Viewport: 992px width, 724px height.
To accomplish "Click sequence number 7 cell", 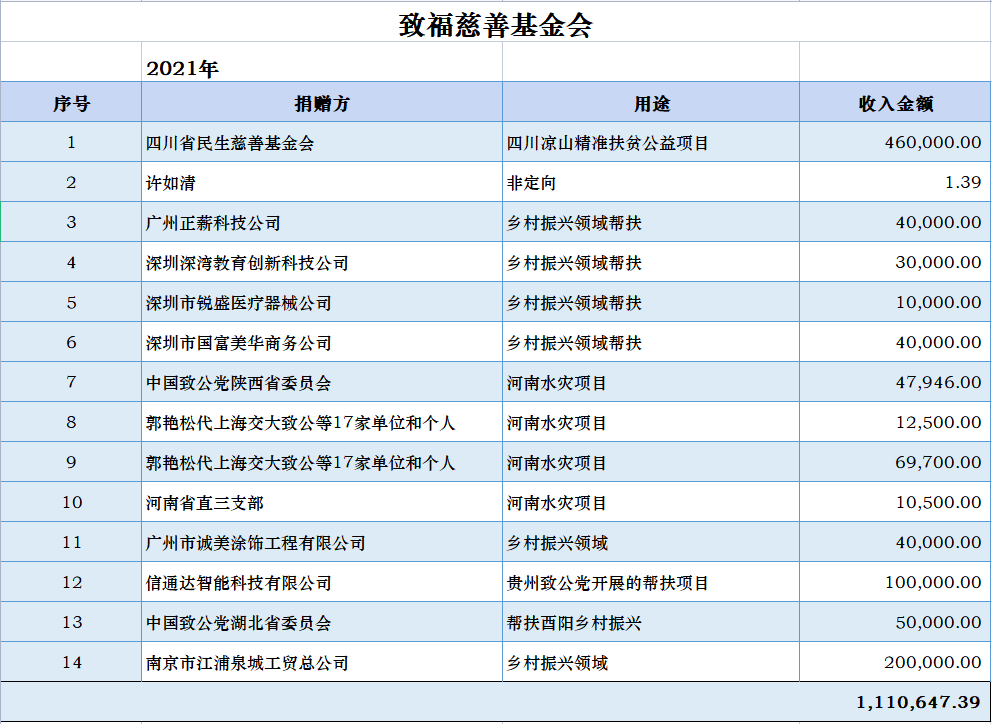I will pos(71,382).
